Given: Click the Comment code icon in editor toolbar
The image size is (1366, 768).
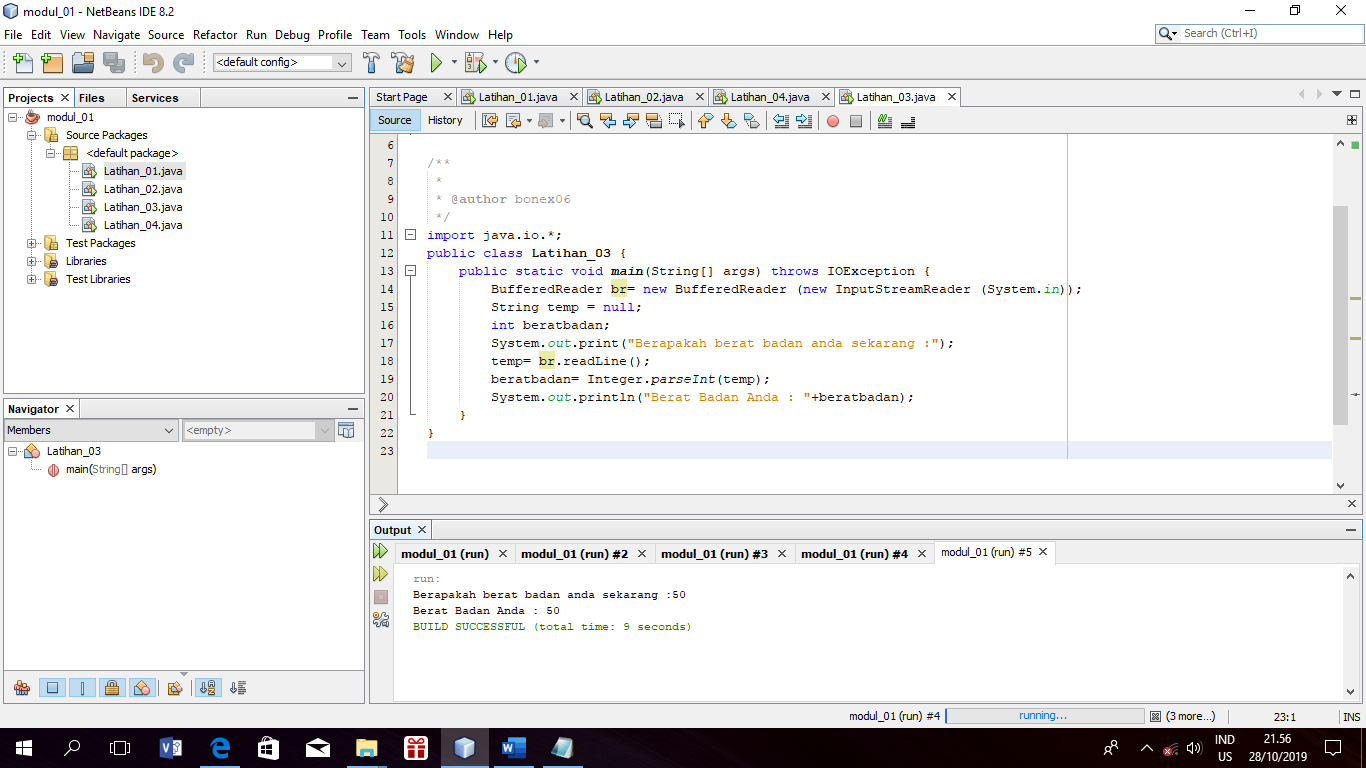Looking at the screenshot, I should [885, 121].
